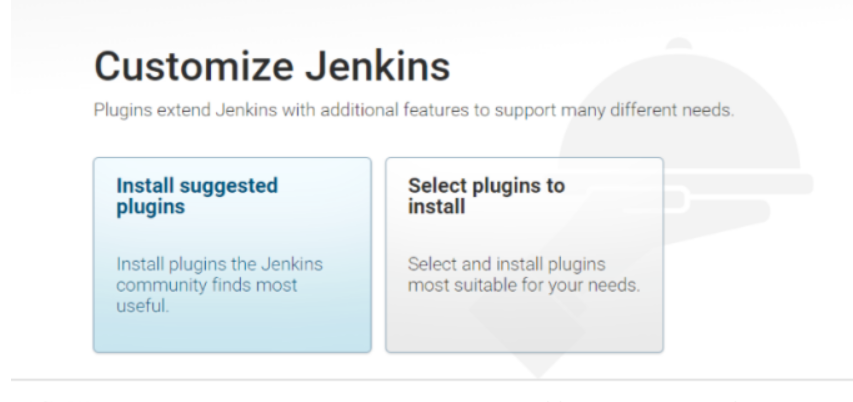
Task: Choose the Install suggested plugins option
Action: (232, 255)
